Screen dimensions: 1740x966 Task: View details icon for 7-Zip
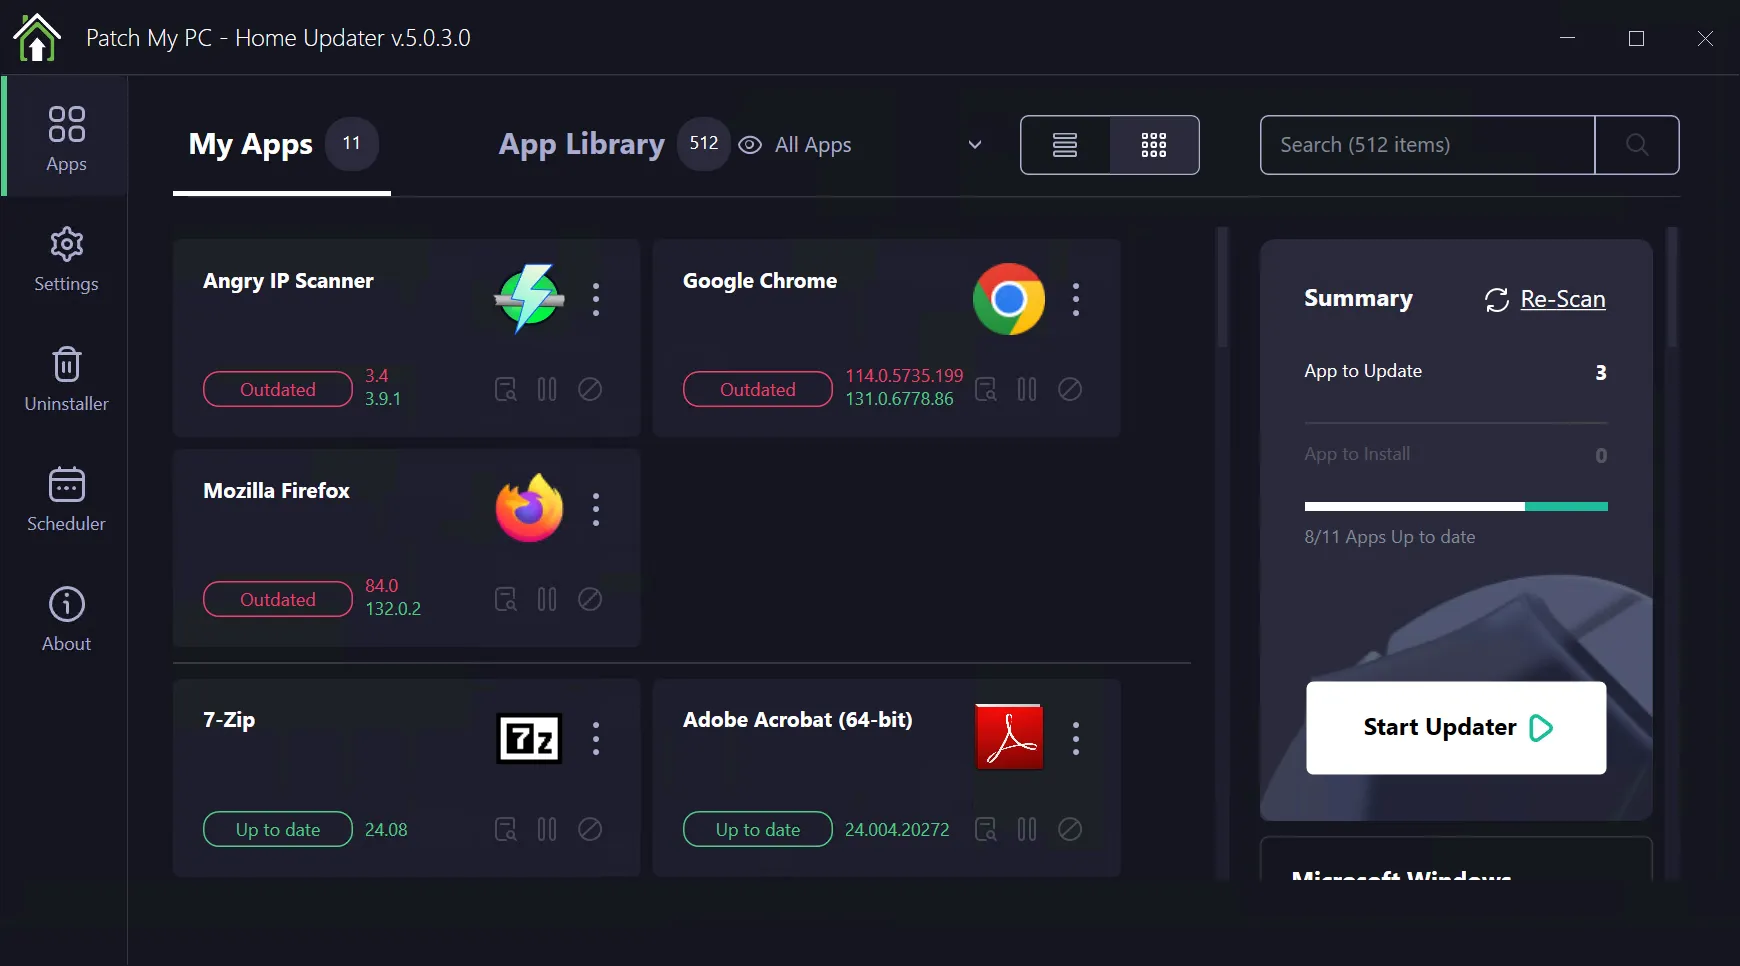coord(506,829)
